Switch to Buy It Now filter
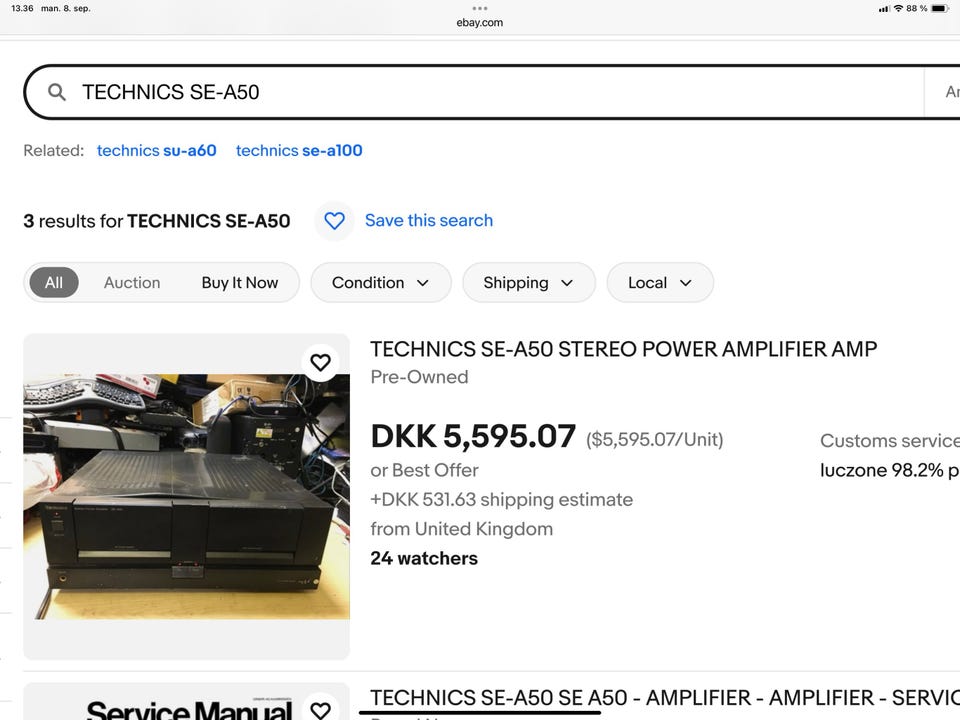Image resolution: width=960 pixels, height=720 pixels. pyautogui.click(x=239, y=282)
